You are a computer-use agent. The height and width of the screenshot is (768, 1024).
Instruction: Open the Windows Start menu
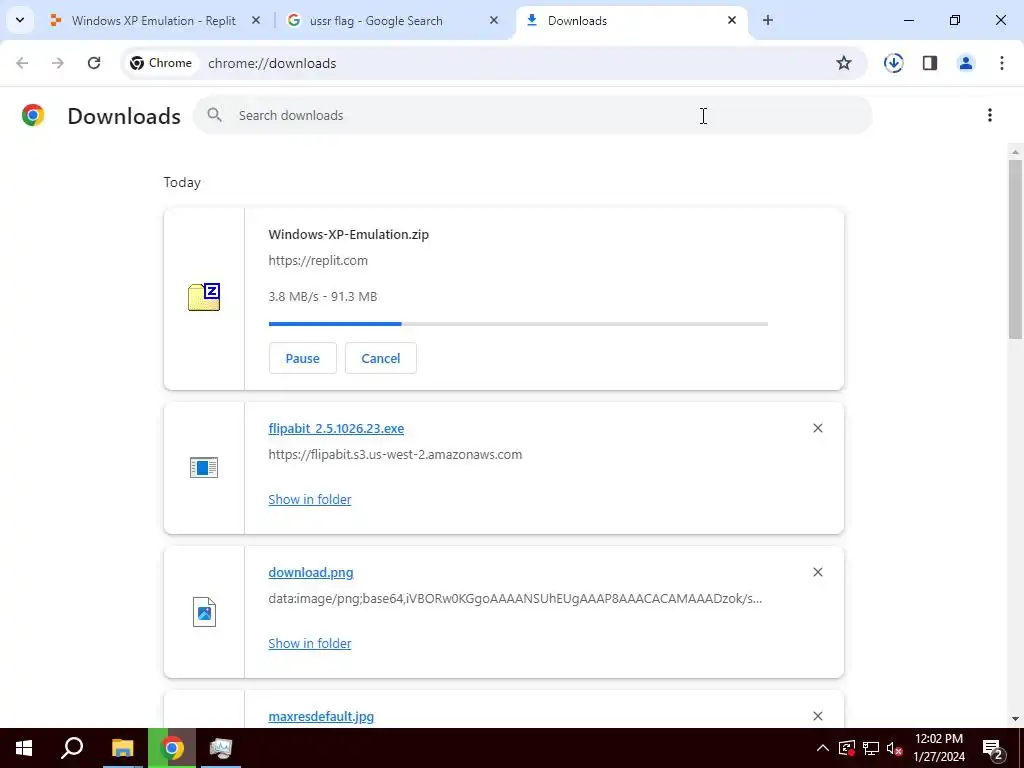tap(24, 748)
